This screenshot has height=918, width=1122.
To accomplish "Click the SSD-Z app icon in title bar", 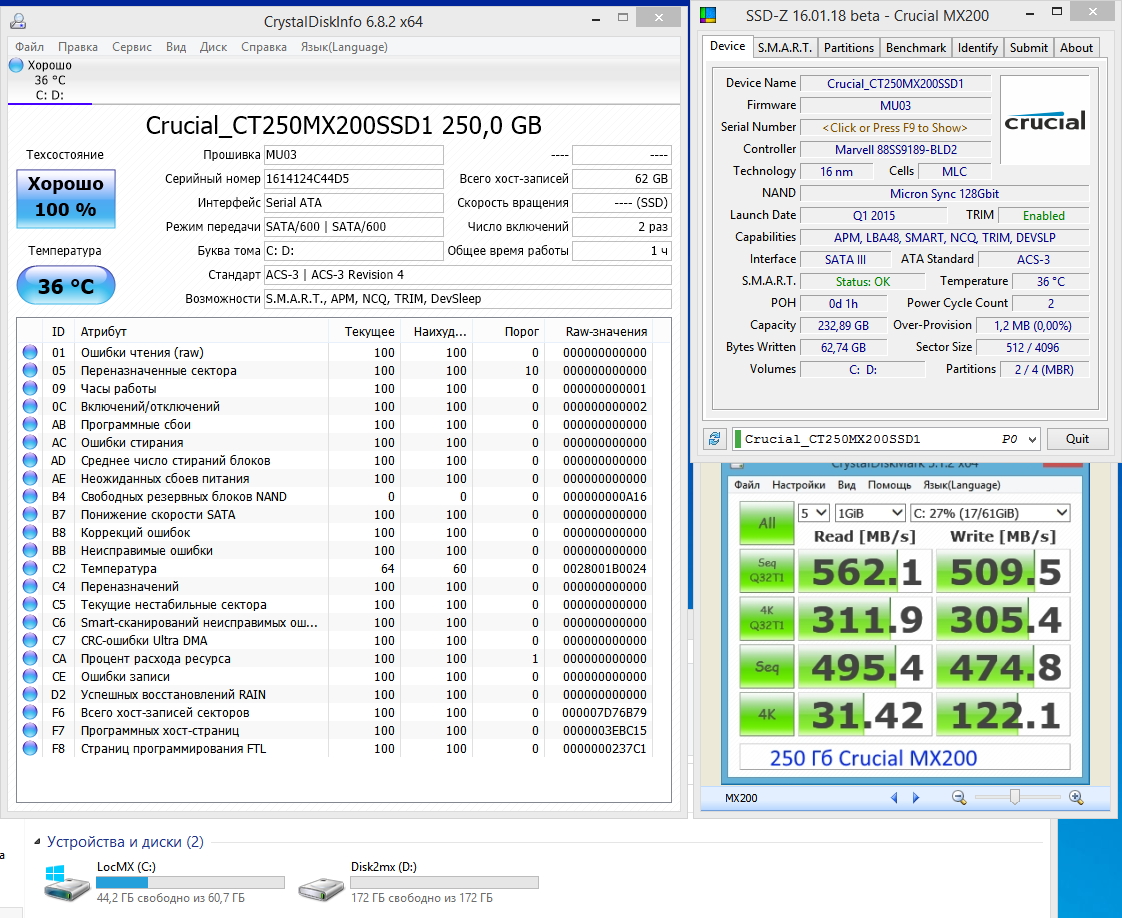I will [708, 15].
